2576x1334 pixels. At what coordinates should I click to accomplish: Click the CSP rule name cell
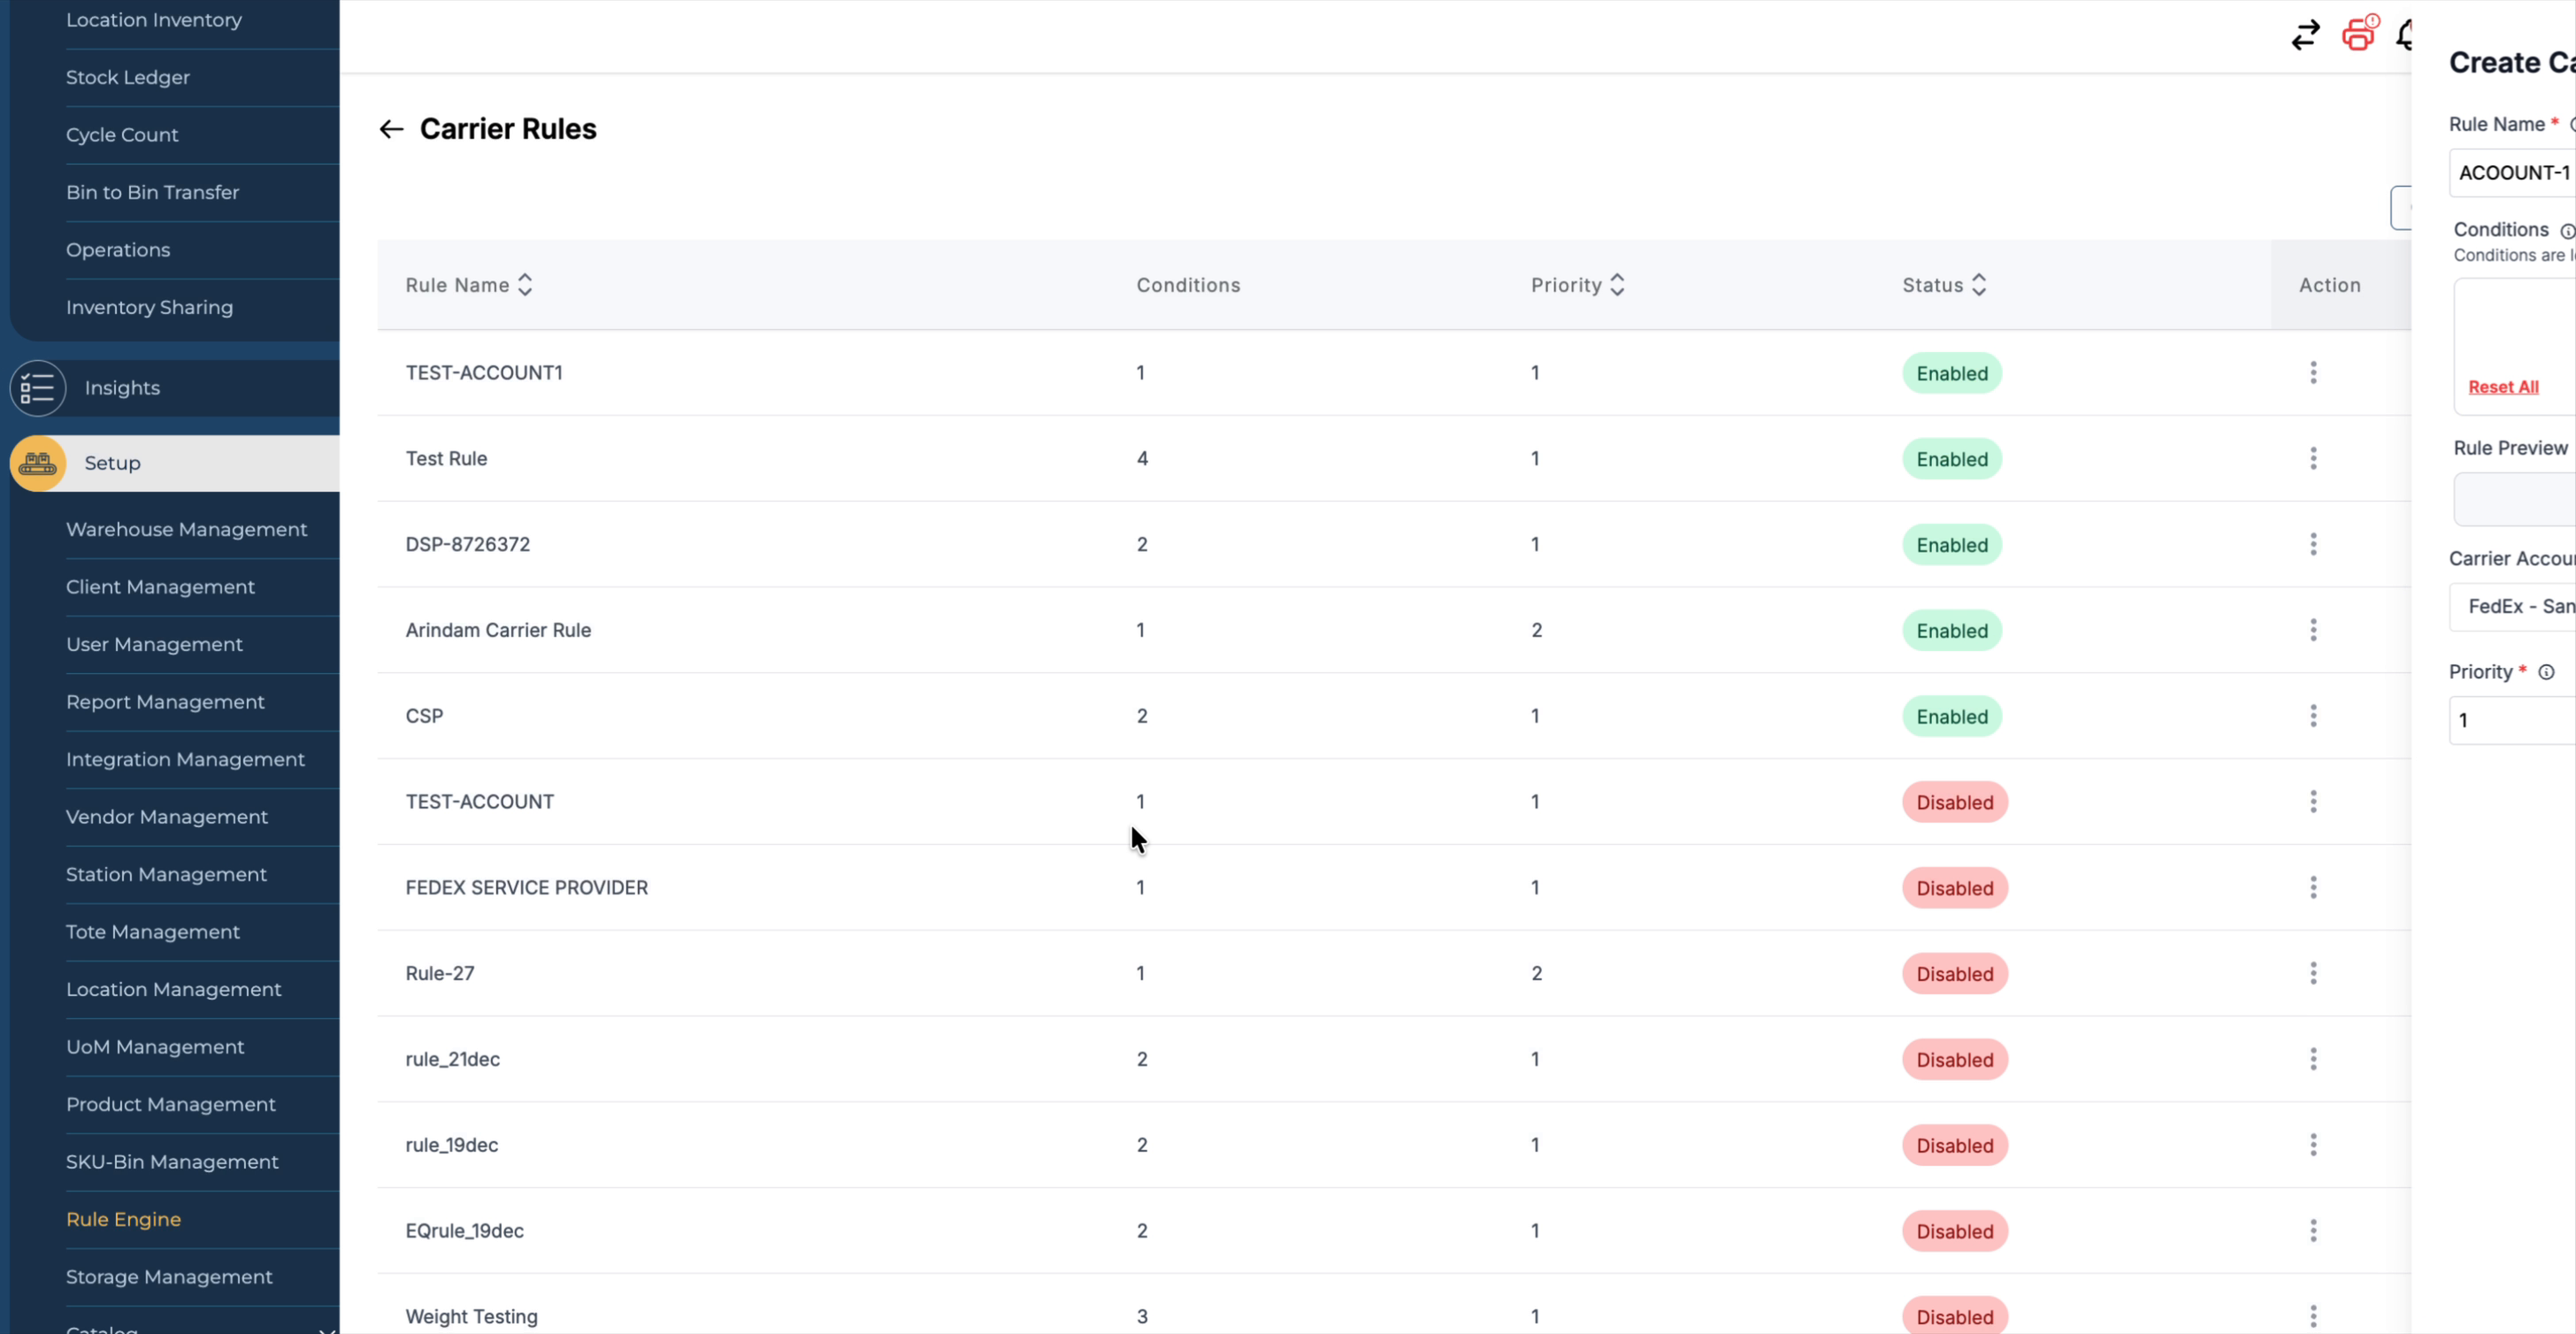point(424,716)
